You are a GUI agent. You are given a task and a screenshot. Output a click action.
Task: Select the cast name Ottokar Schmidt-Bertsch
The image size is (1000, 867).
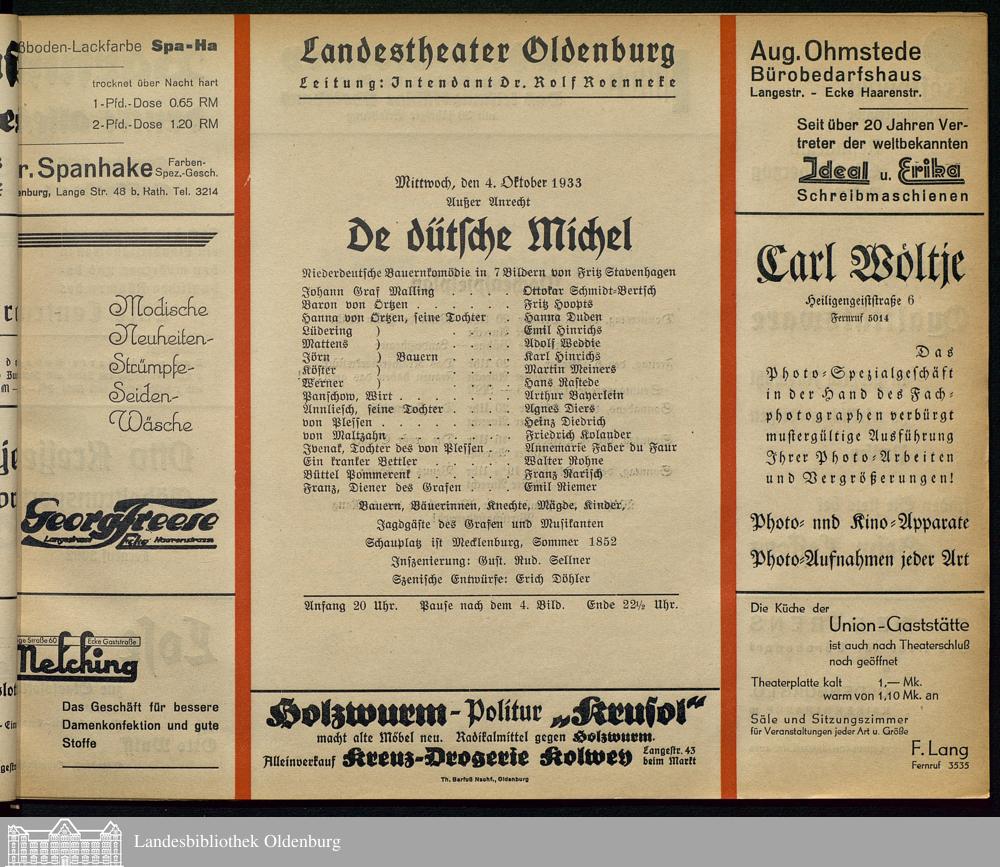[590, 290]
